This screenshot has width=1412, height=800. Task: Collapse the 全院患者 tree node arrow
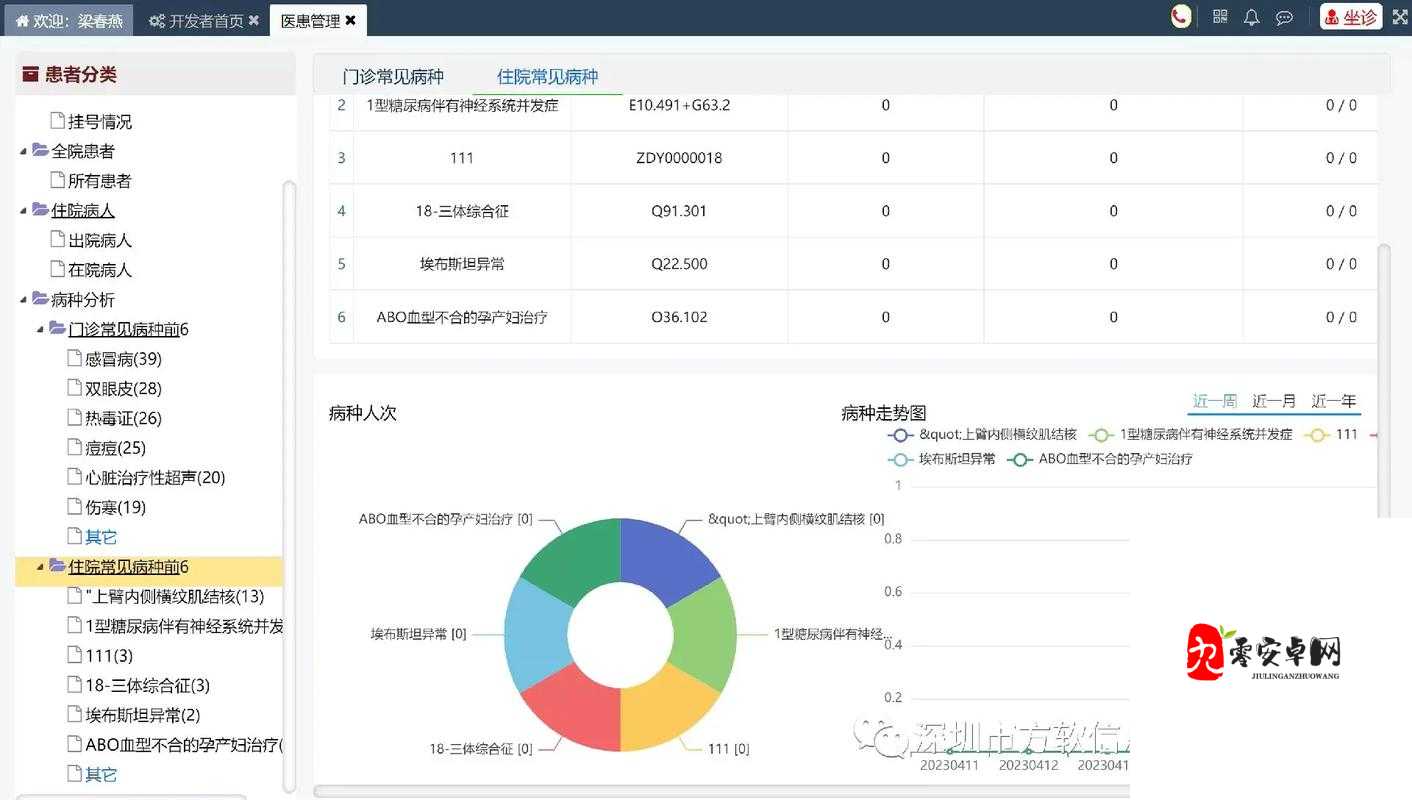[x=24, y=151]
